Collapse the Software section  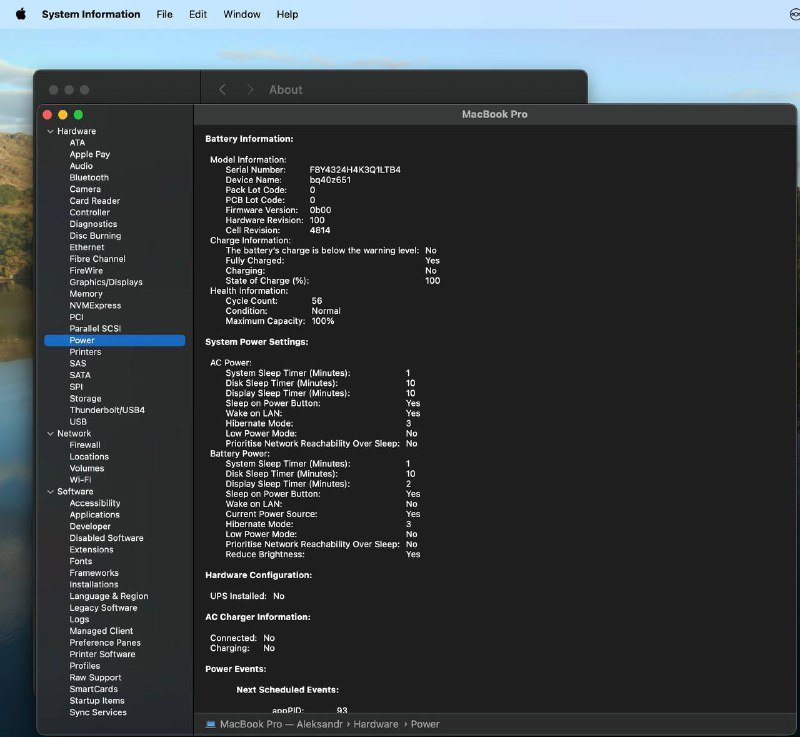pyautogui.click(x=49, y=491)
